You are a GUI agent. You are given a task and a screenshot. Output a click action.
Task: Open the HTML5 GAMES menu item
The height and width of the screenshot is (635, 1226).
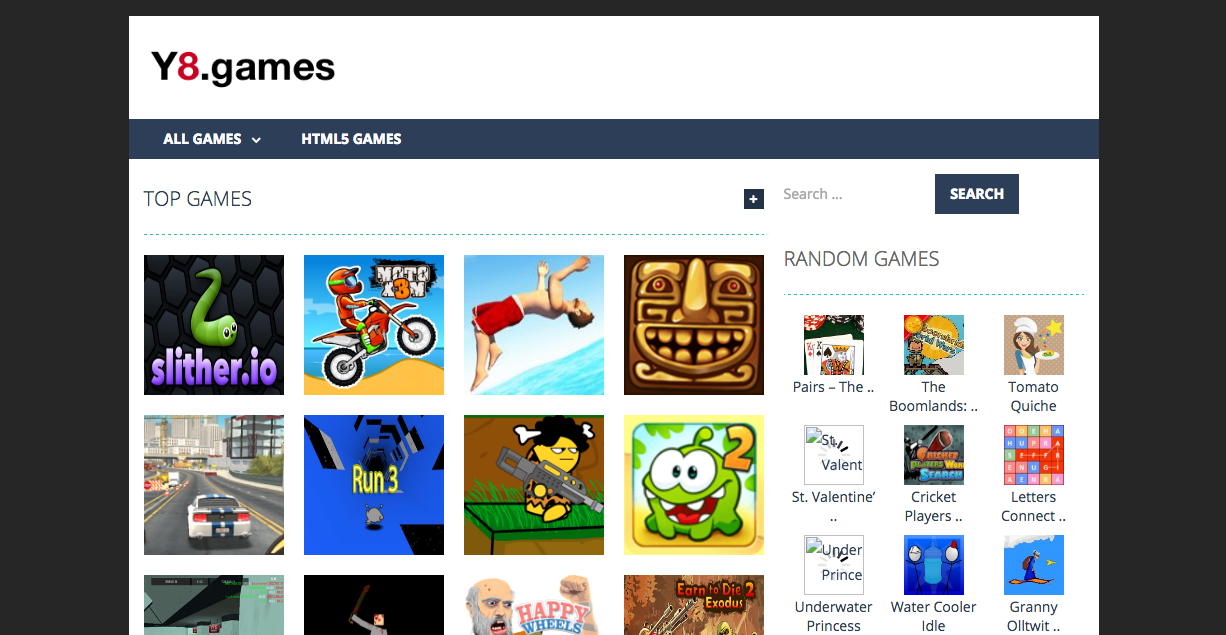pos(351,139)
